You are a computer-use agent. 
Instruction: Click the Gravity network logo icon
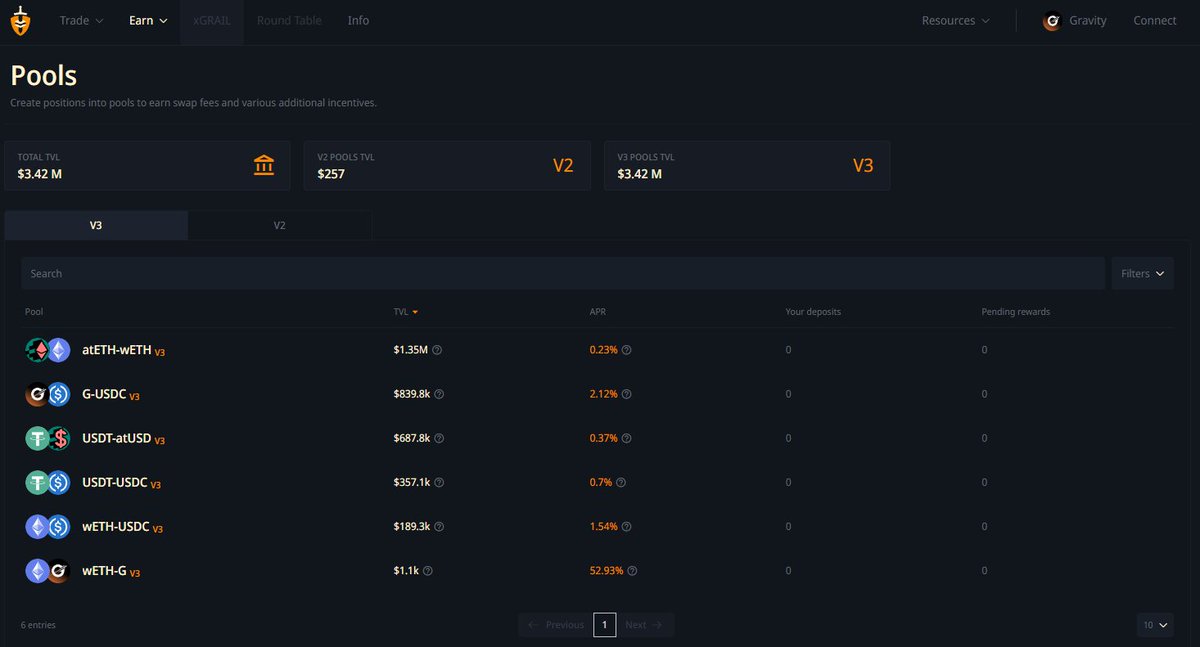pos(1052,21)
